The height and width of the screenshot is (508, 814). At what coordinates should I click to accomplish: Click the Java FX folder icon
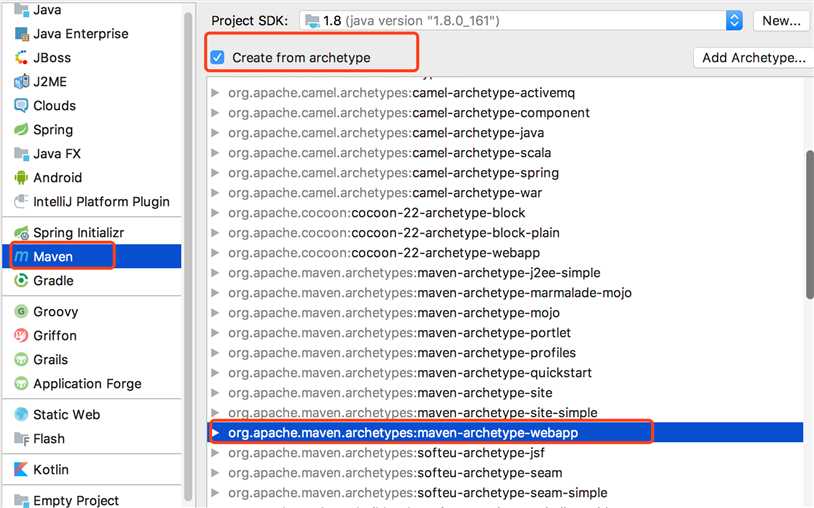(x=21, y=154)
